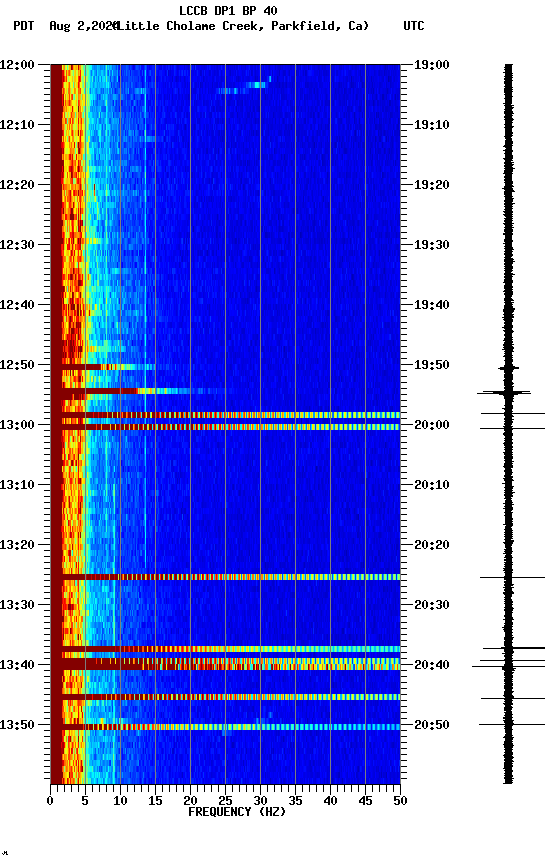
Task: Click the "Little Cholame Creek, Parkfield, Ca" text
Action: click(x=243, y=26)
